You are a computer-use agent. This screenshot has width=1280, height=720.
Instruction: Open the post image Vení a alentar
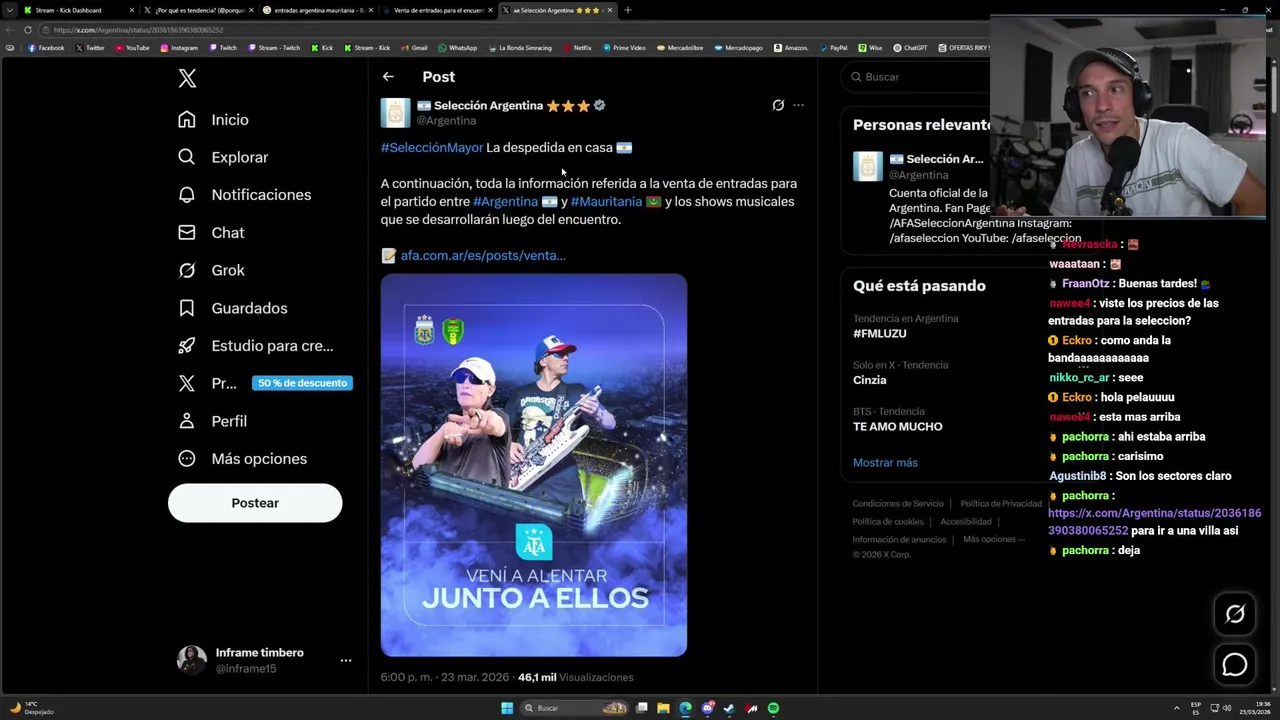[534, 465]
